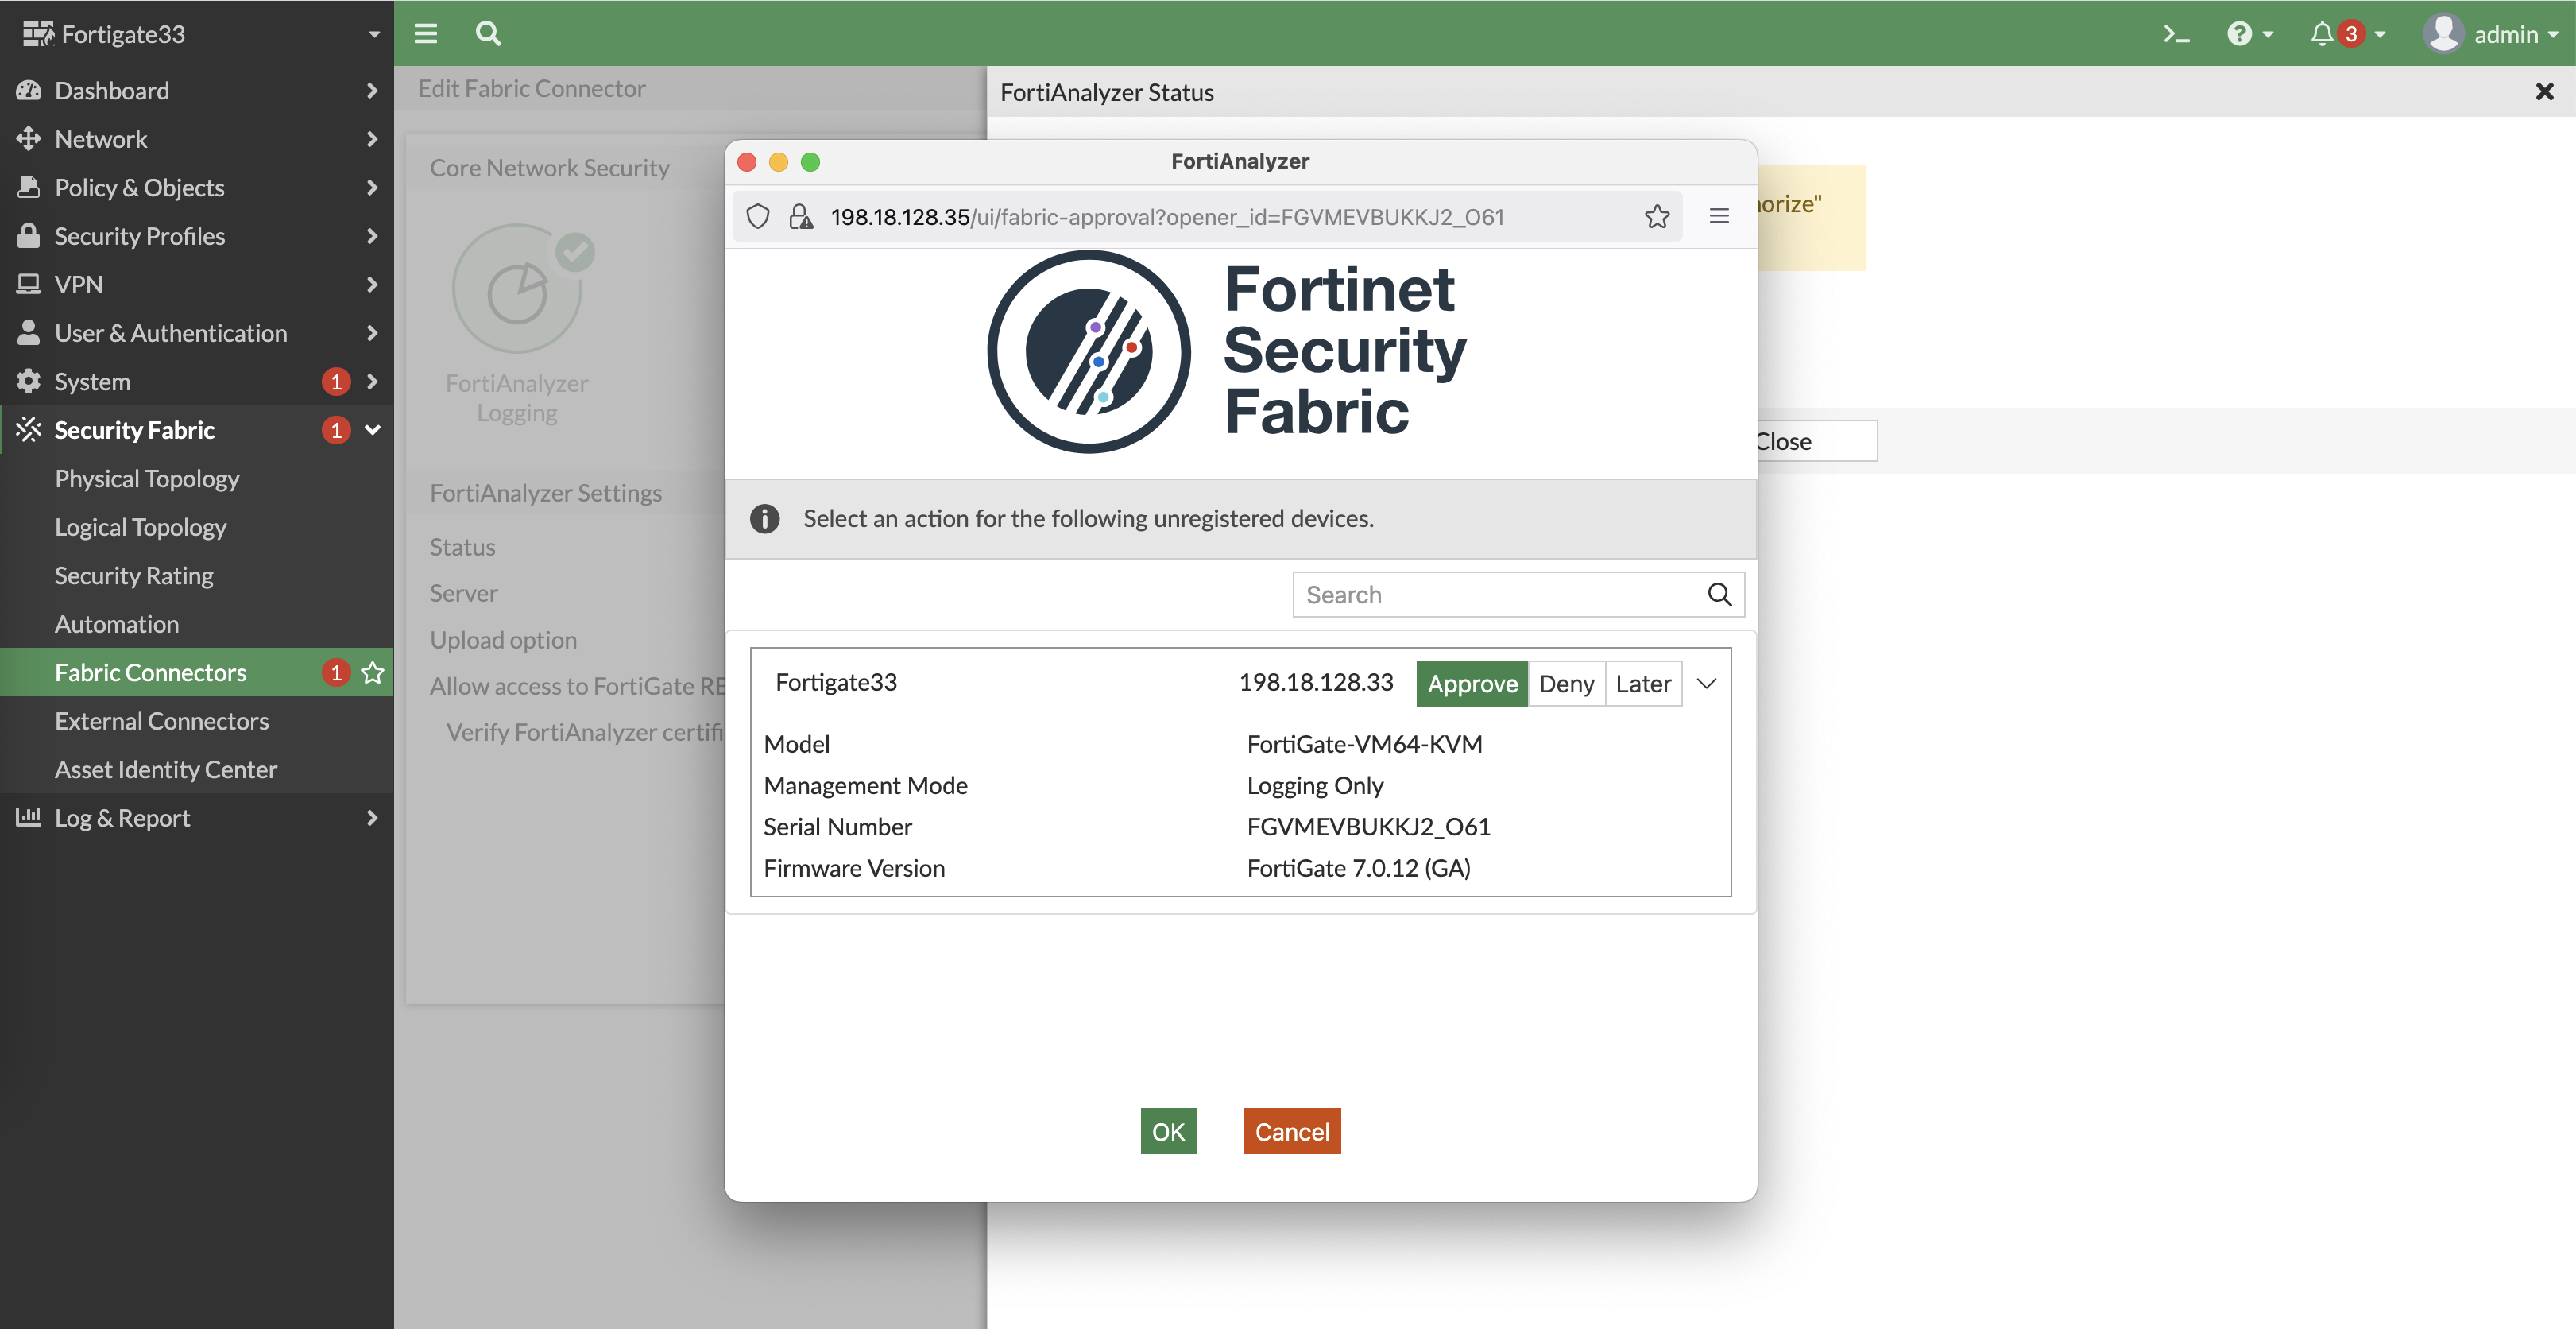Select Approve for Fortigate33

(x=1472, y=684)
